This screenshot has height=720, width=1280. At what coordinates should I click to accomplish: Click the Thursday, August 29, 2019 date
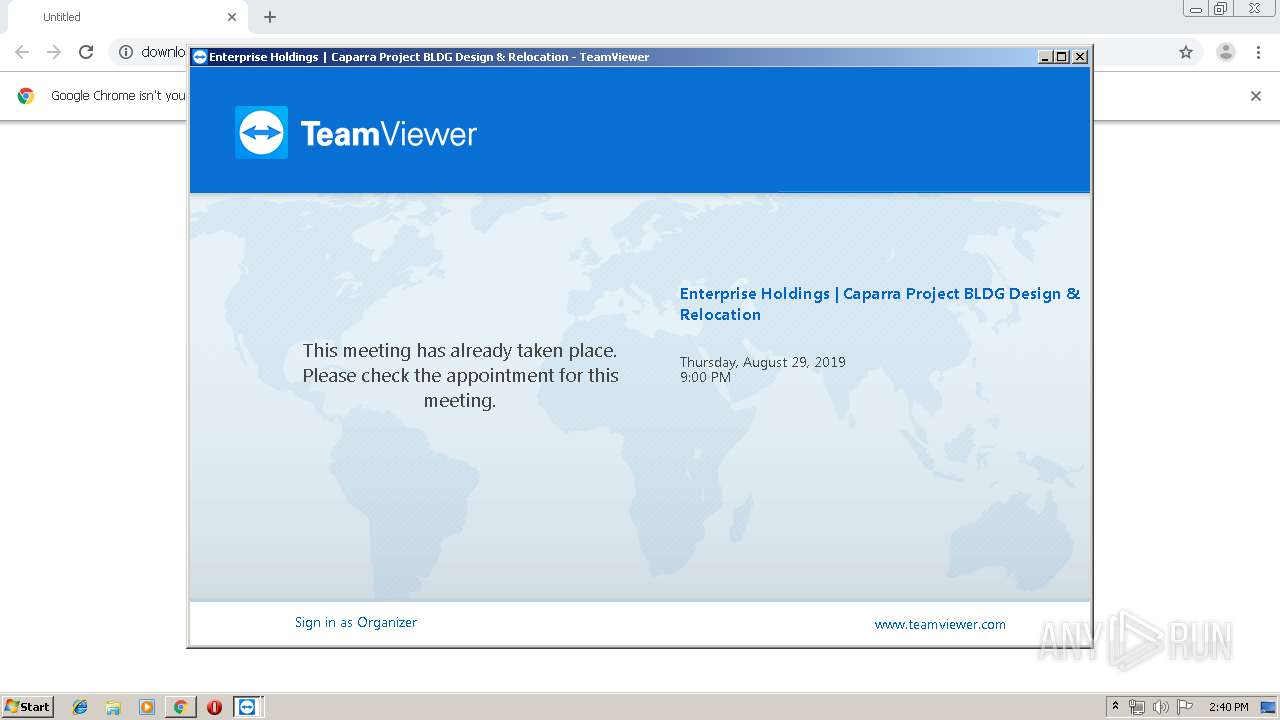763,362
